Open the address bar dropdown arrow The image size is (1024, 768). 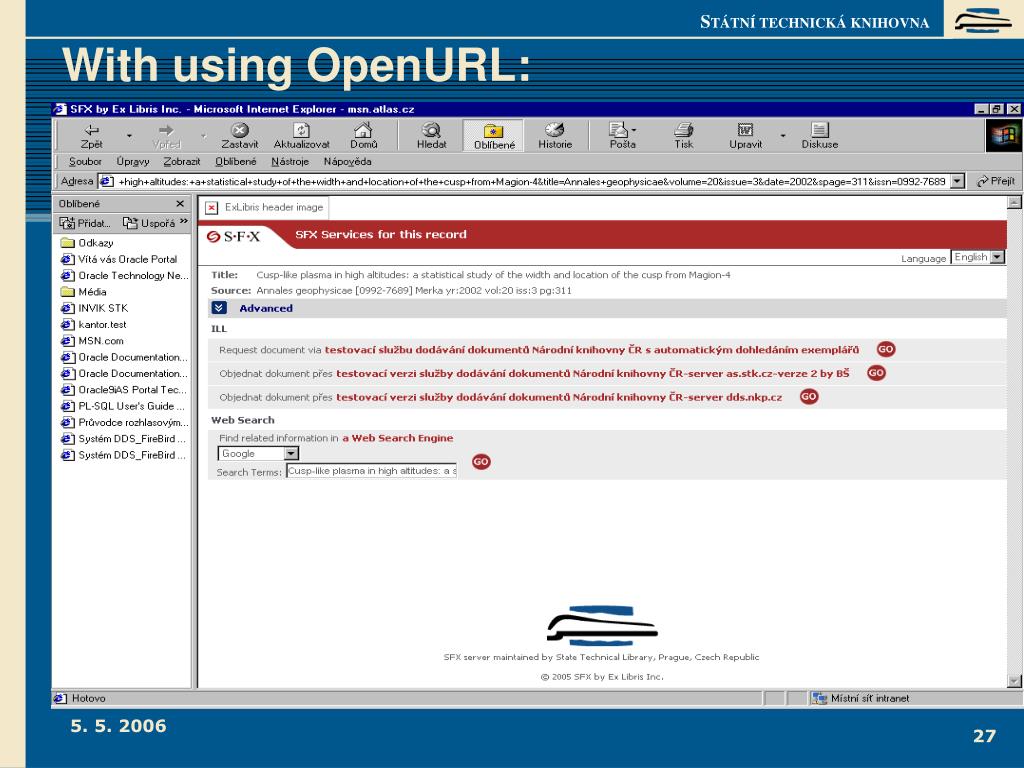pos(957,181)
